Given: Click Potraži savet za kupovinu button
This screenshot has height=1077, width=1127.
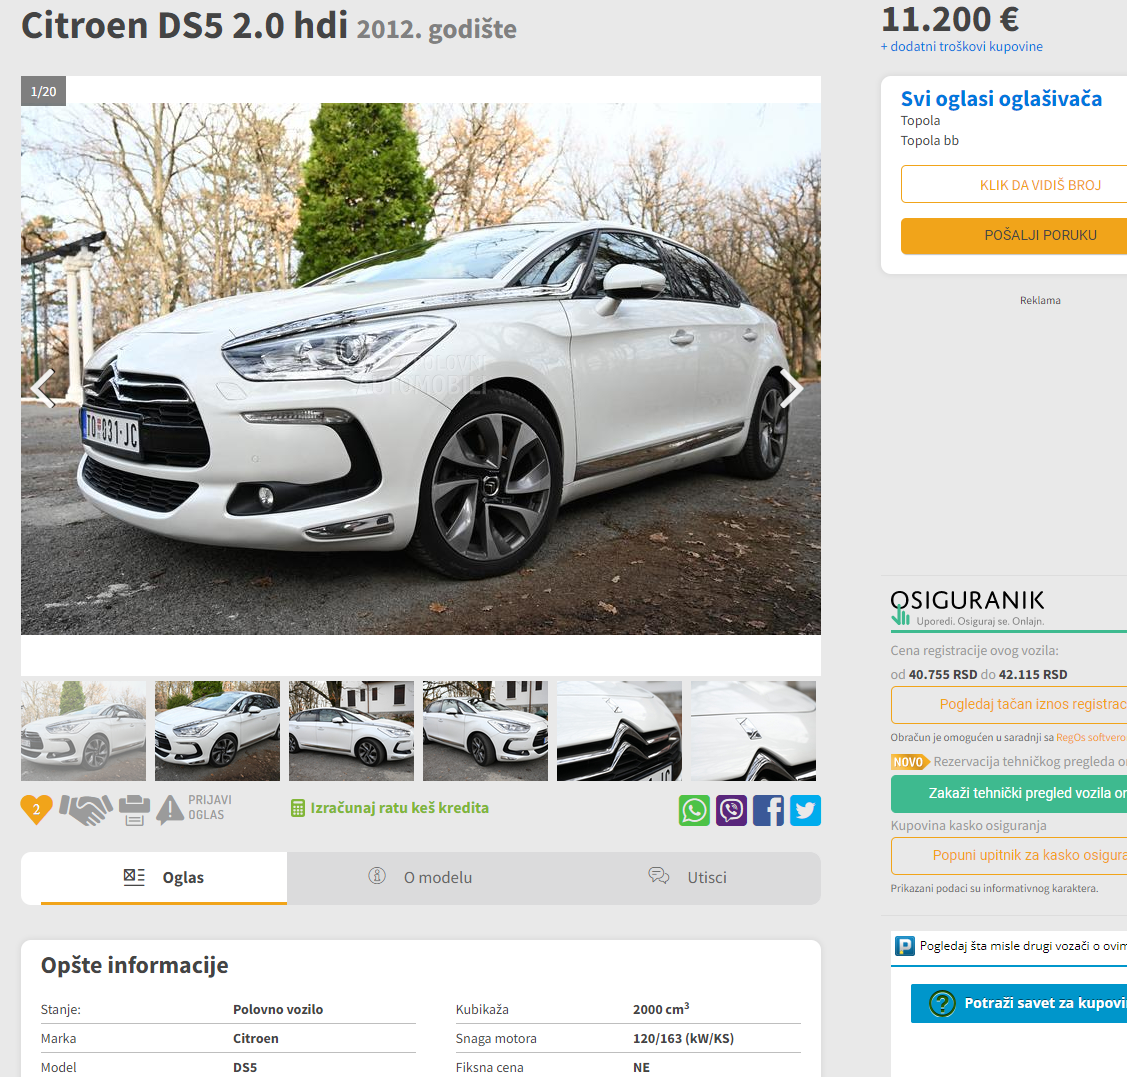Looking at the screenshot, I should (1019, 1003).
